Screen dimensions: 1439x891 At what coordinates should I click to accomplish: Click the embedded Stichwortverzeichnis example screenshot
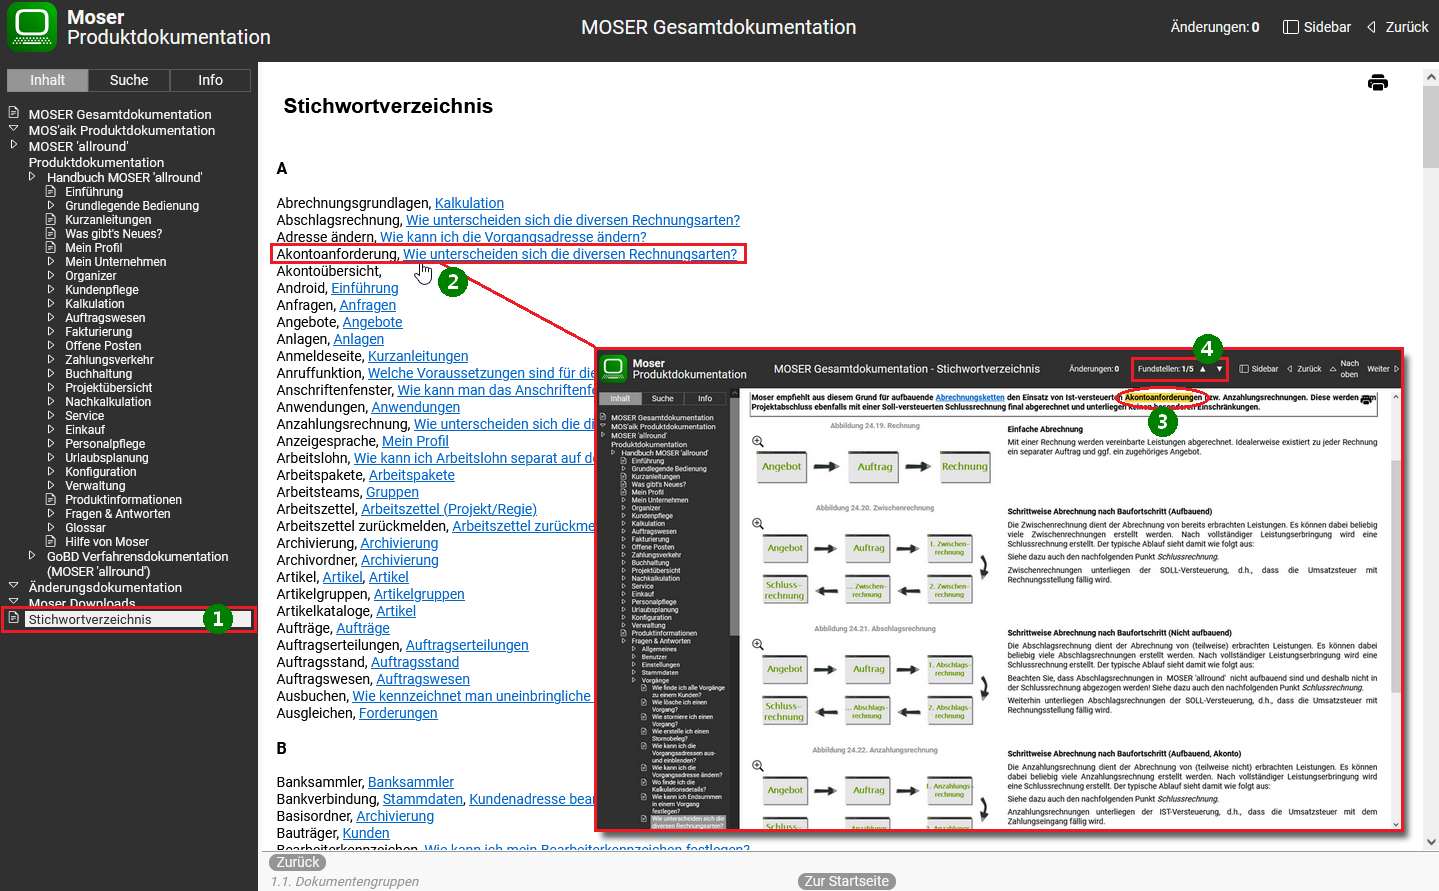click(999, 590)
